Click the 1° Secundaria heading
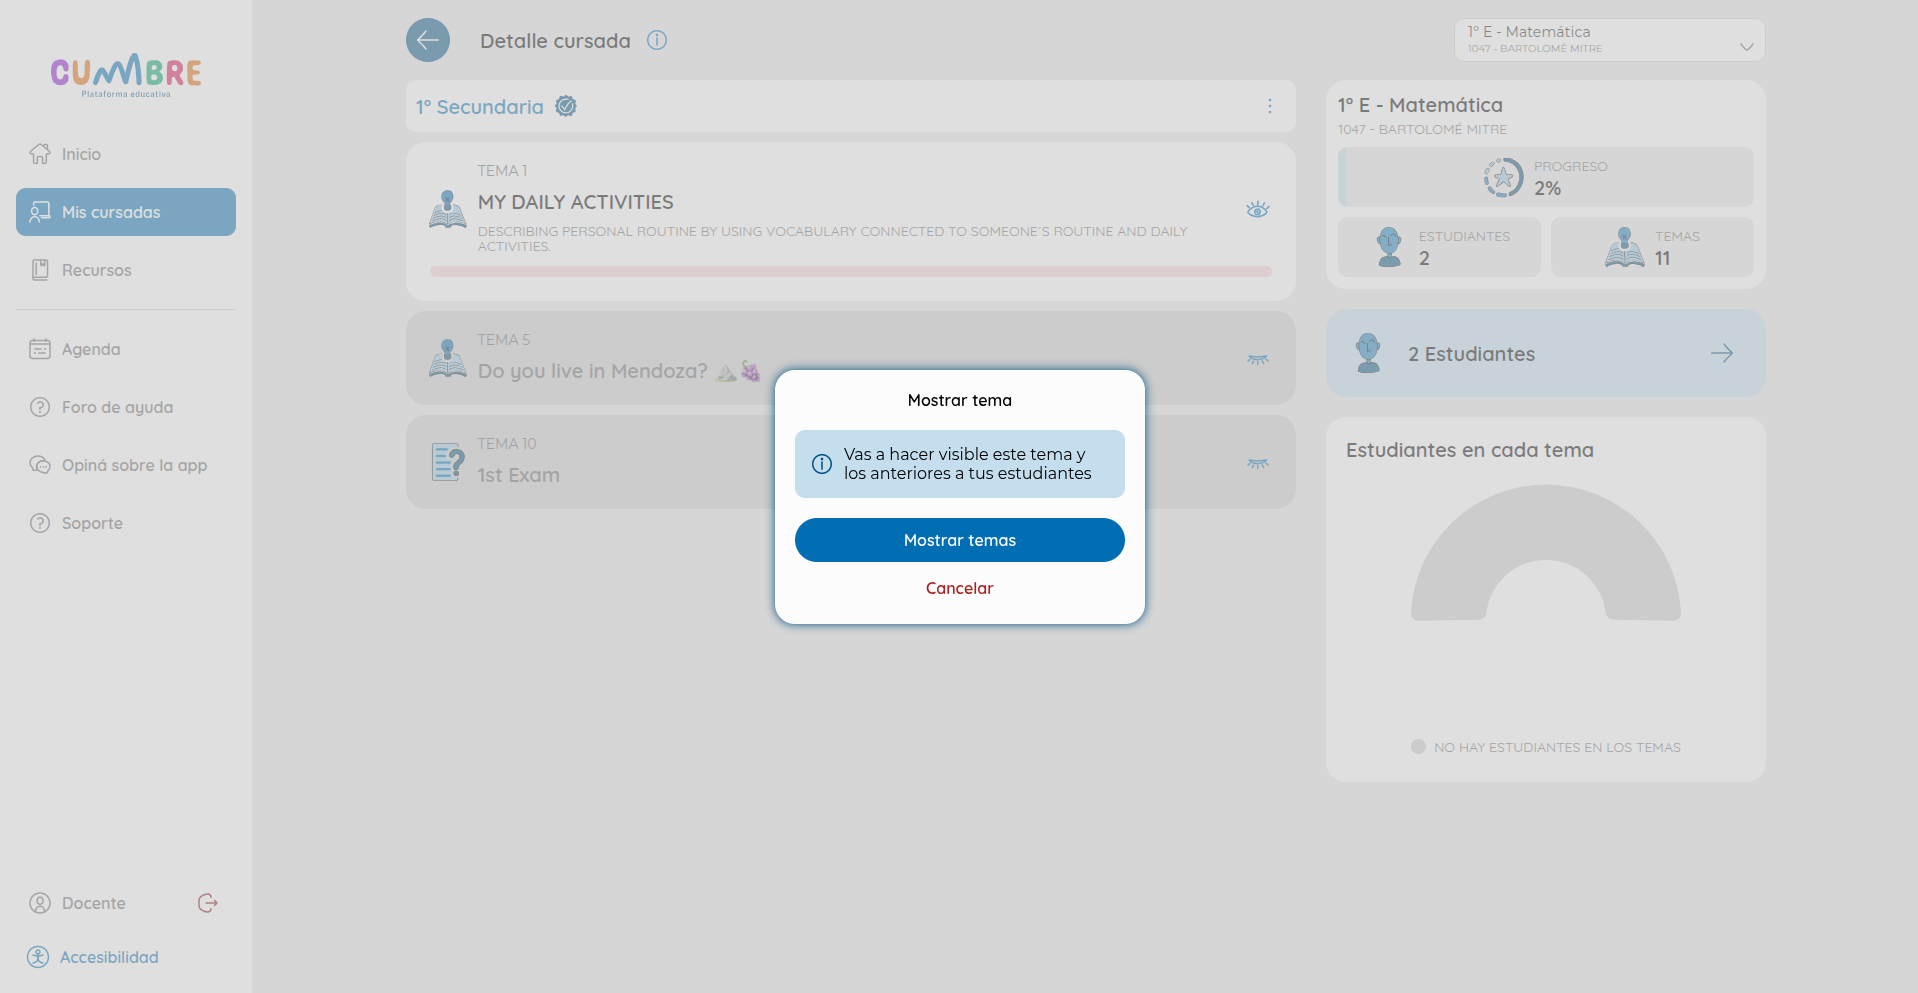 click(x=480, y=107)
